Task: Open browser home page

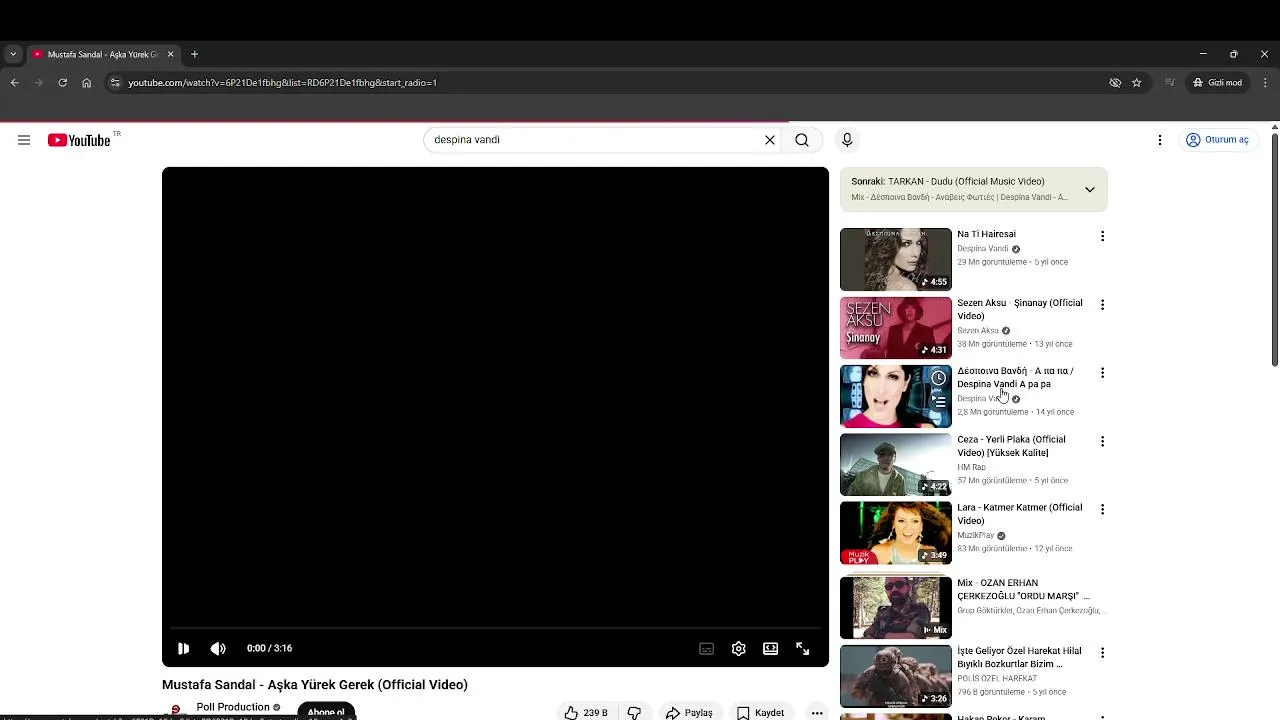Action: pyautogui.click(x=86, y=83)
